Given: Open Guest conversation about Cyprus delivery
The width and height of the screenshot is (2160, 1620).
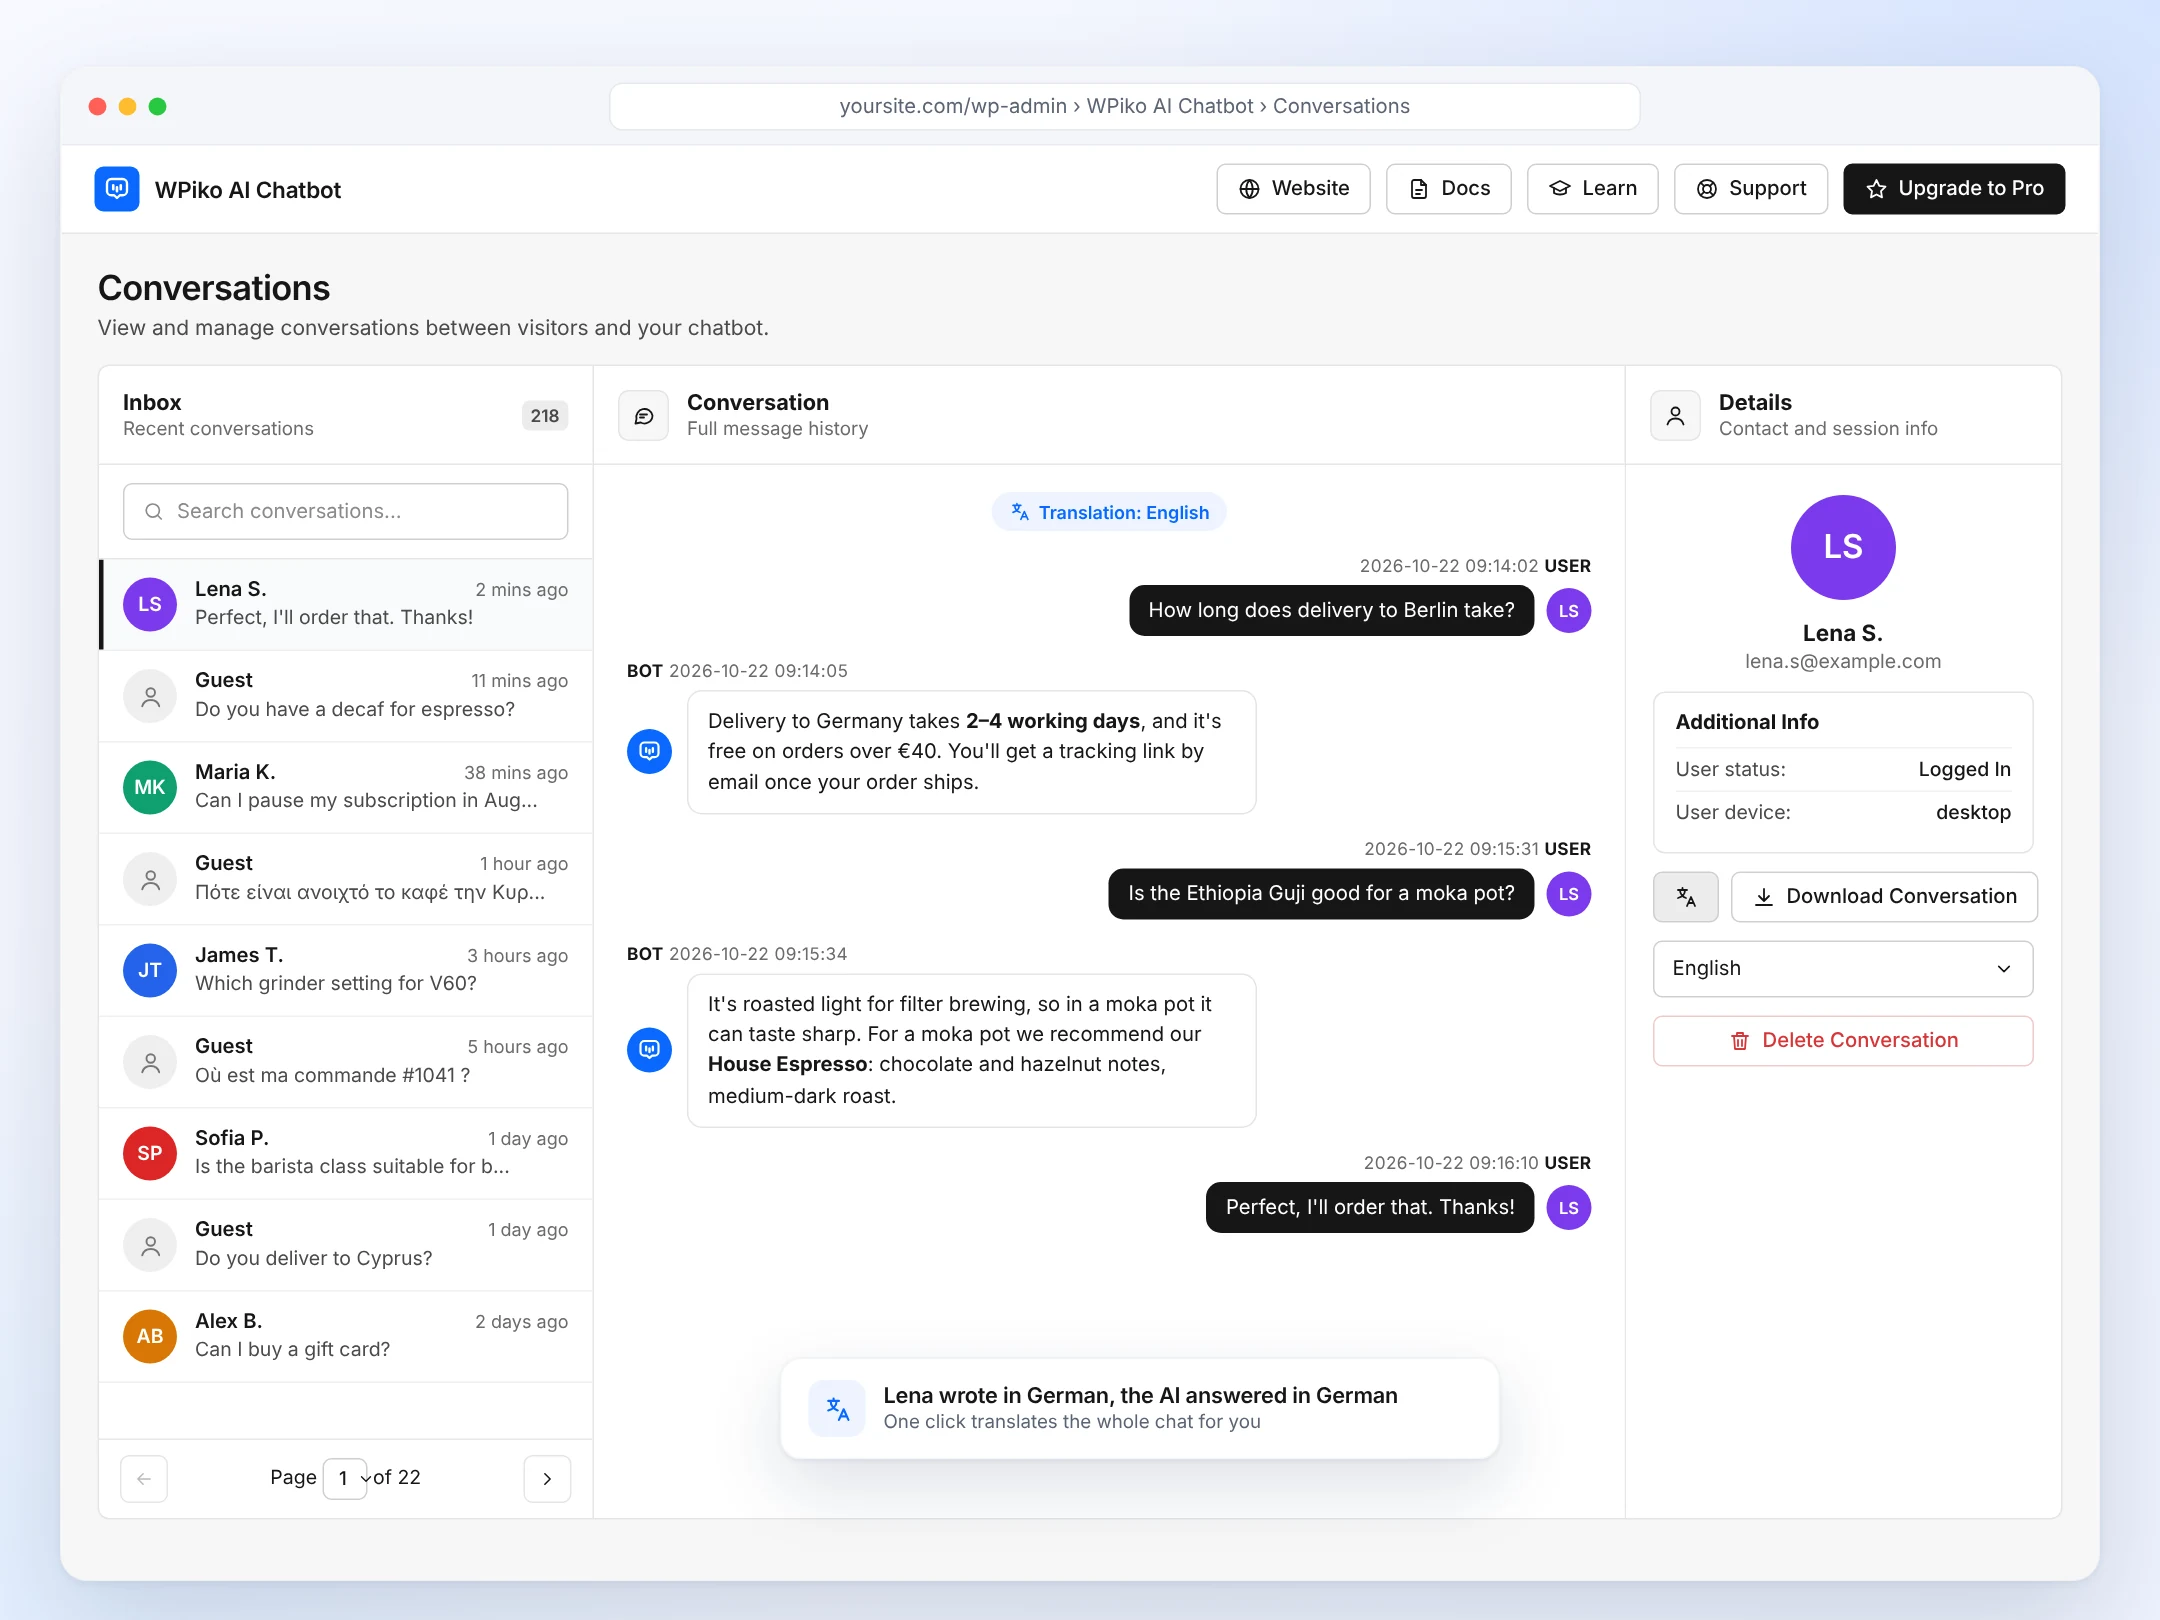Looking at the screenshot, I should coord(346,1245).
